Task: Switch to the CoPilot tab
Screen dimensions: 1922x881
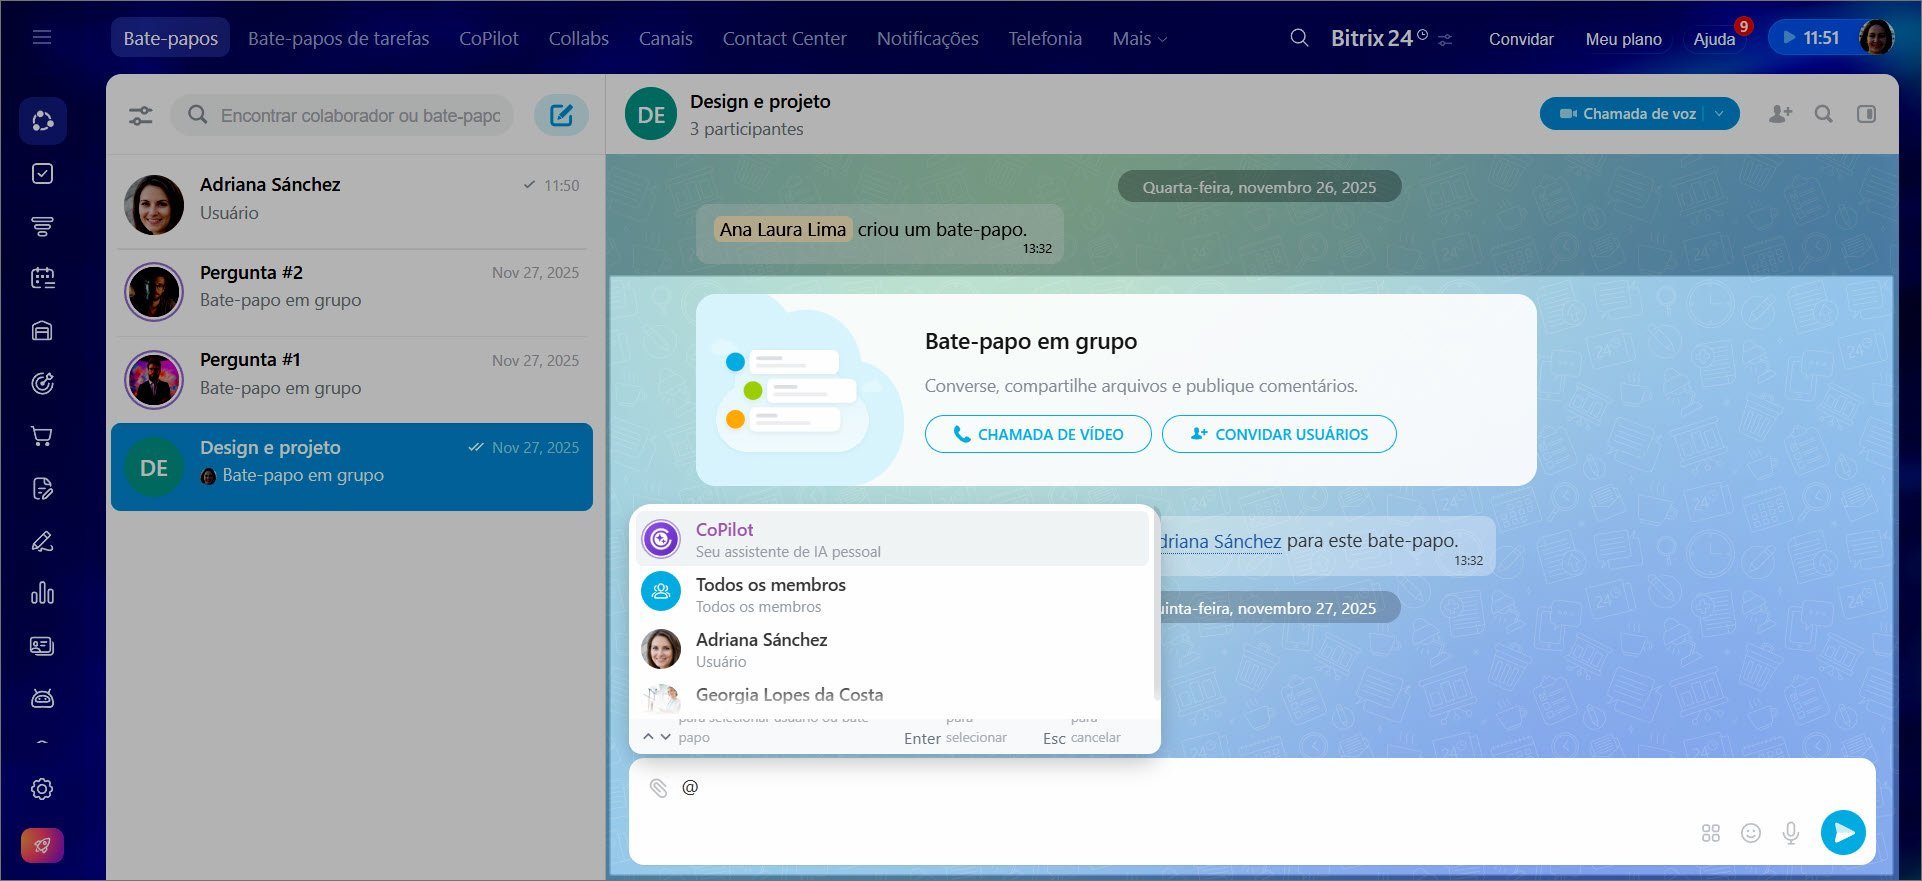Action: click(x=488, y=38)
